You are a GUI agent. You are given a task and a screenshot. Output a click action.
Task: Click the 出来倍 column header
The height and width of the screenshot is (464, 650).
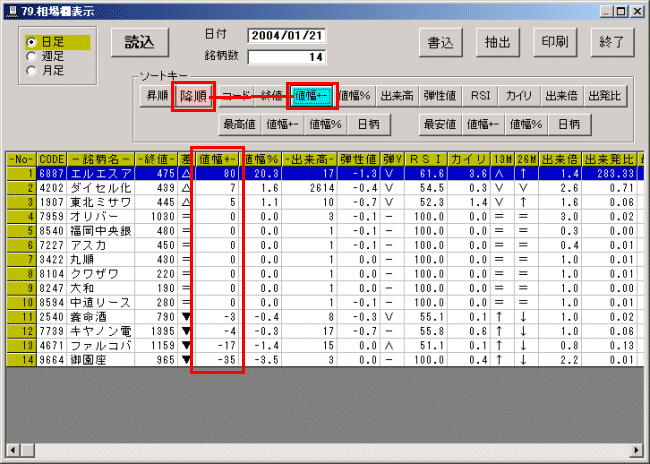point(560,159)
